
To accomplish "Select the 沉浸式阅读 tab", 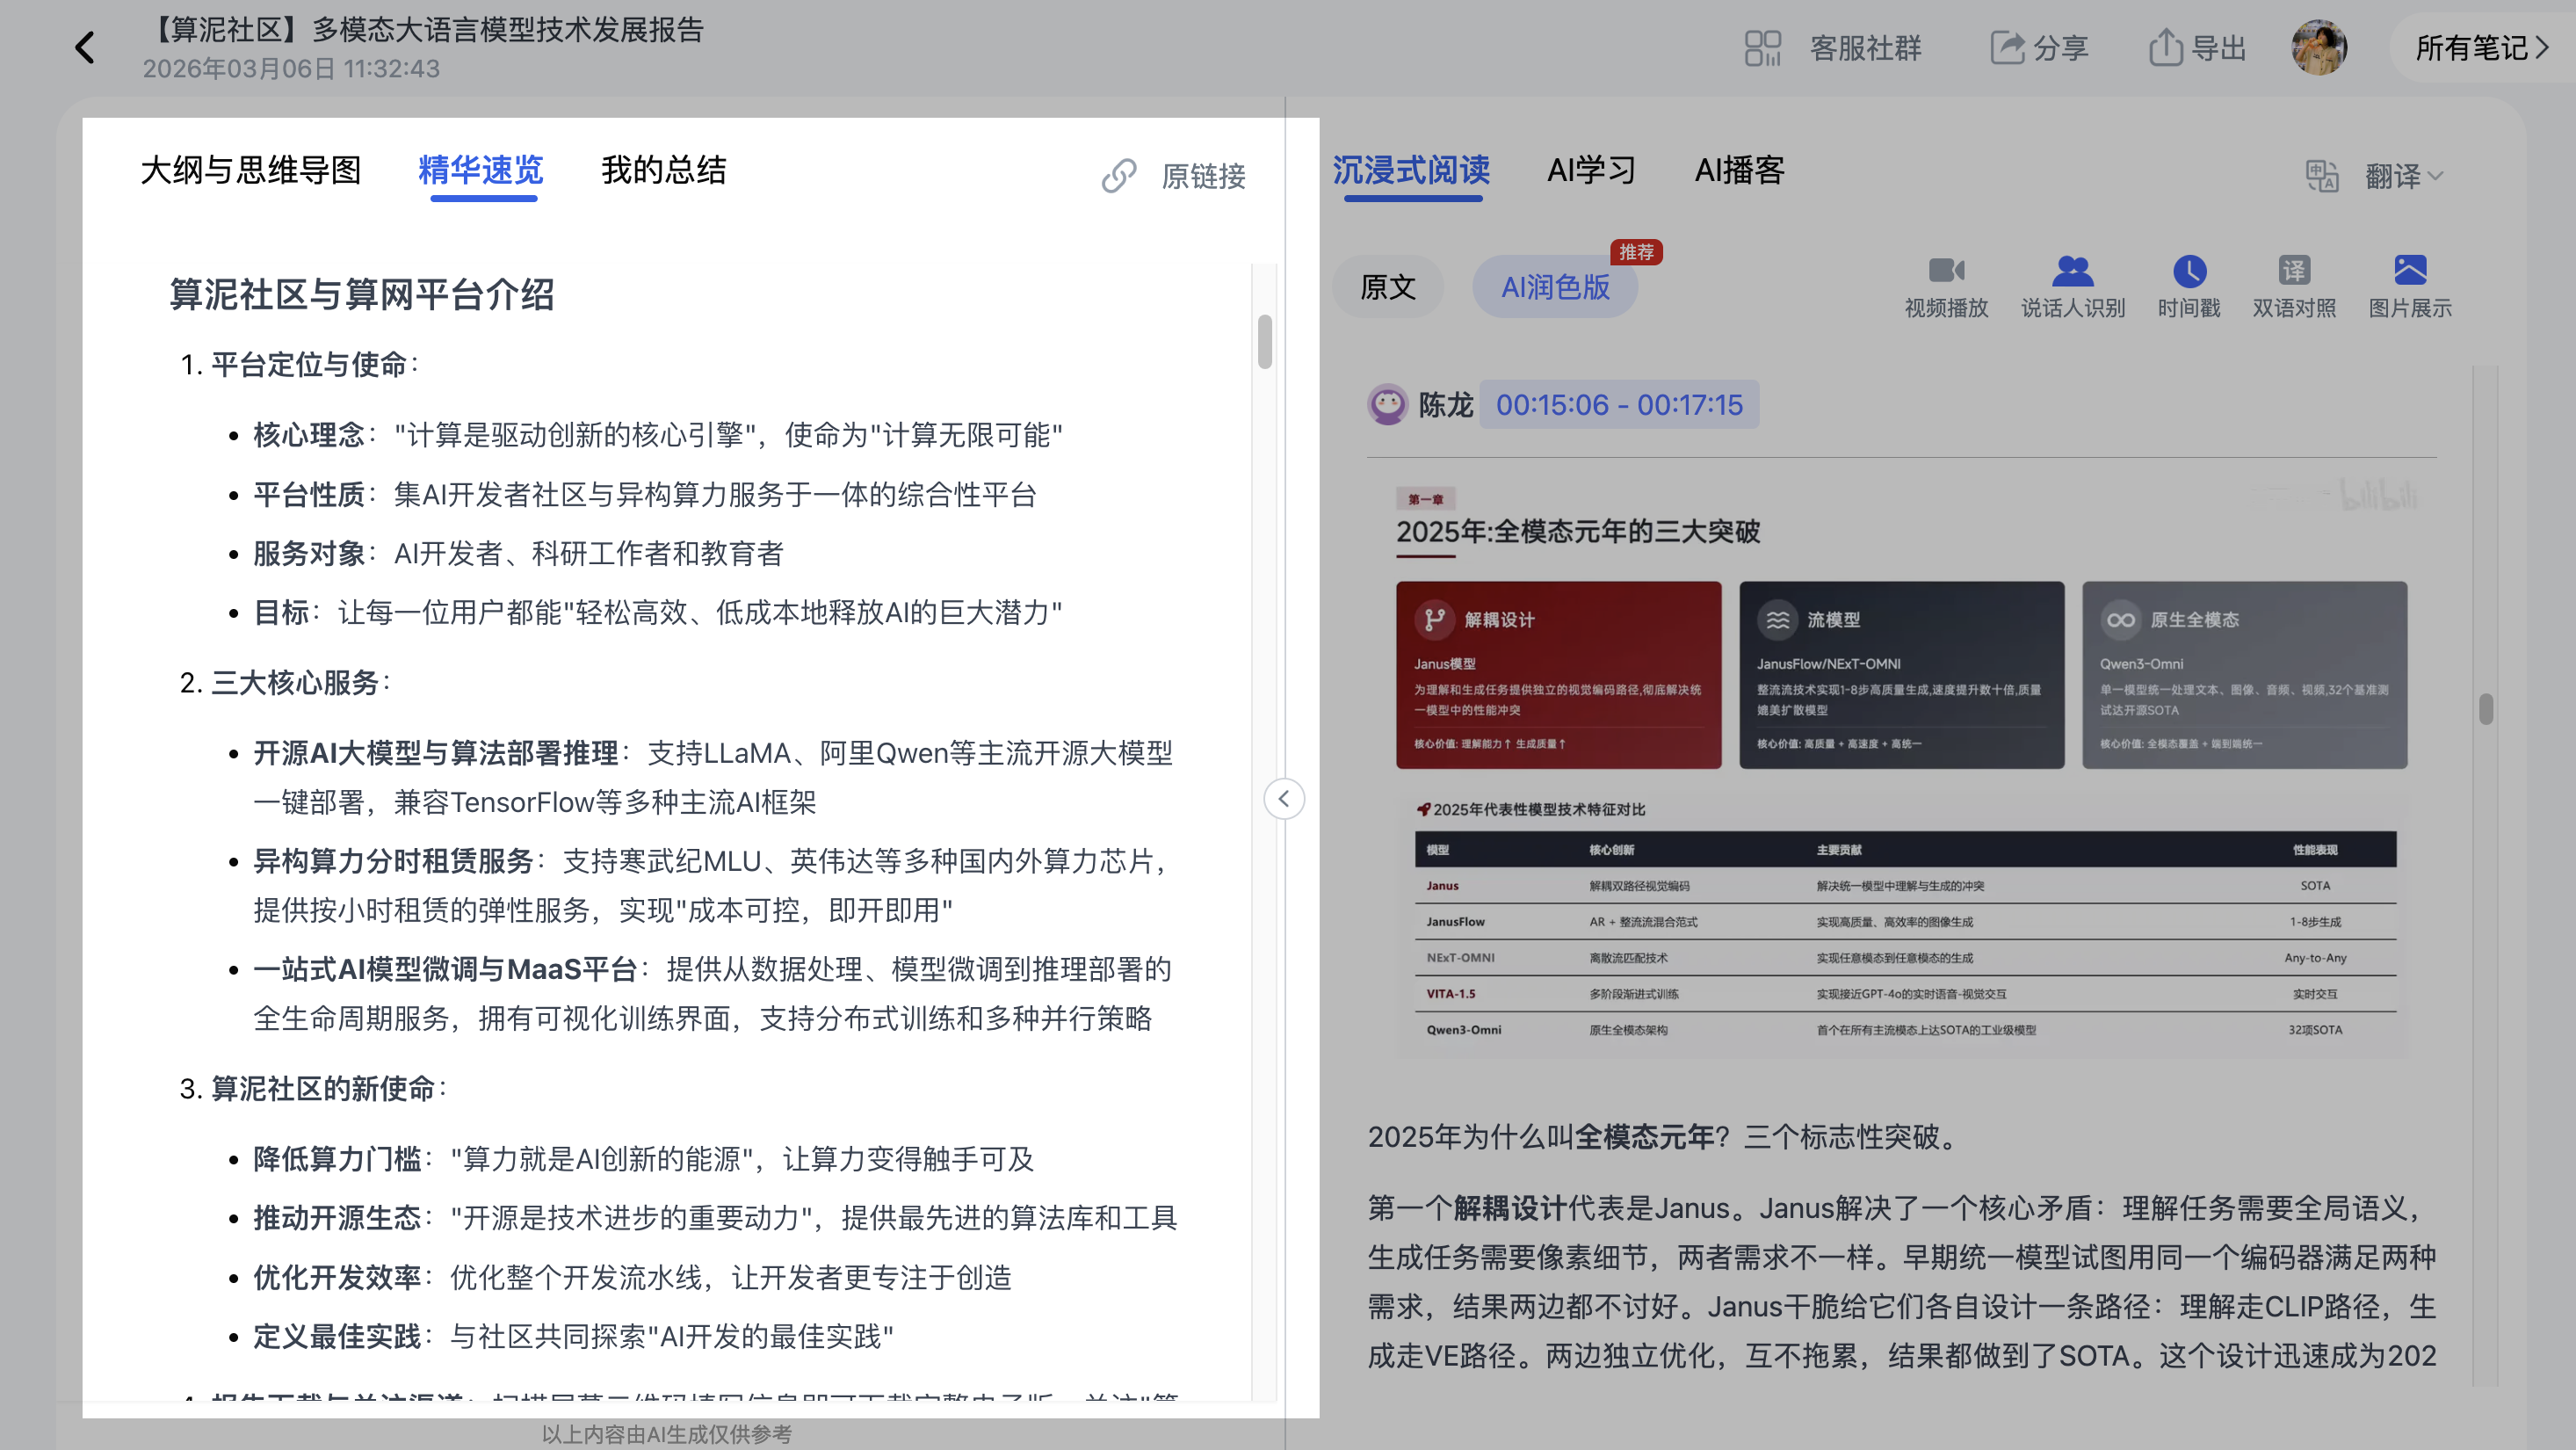I will pyautogui.click(x=1411, y=170).
